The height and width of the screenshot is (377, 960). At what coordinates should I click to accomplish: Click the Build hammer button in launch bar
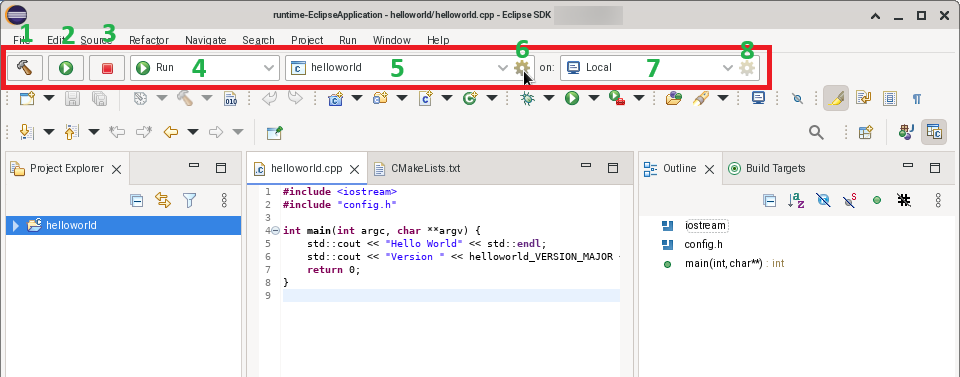tap(24, 67)
